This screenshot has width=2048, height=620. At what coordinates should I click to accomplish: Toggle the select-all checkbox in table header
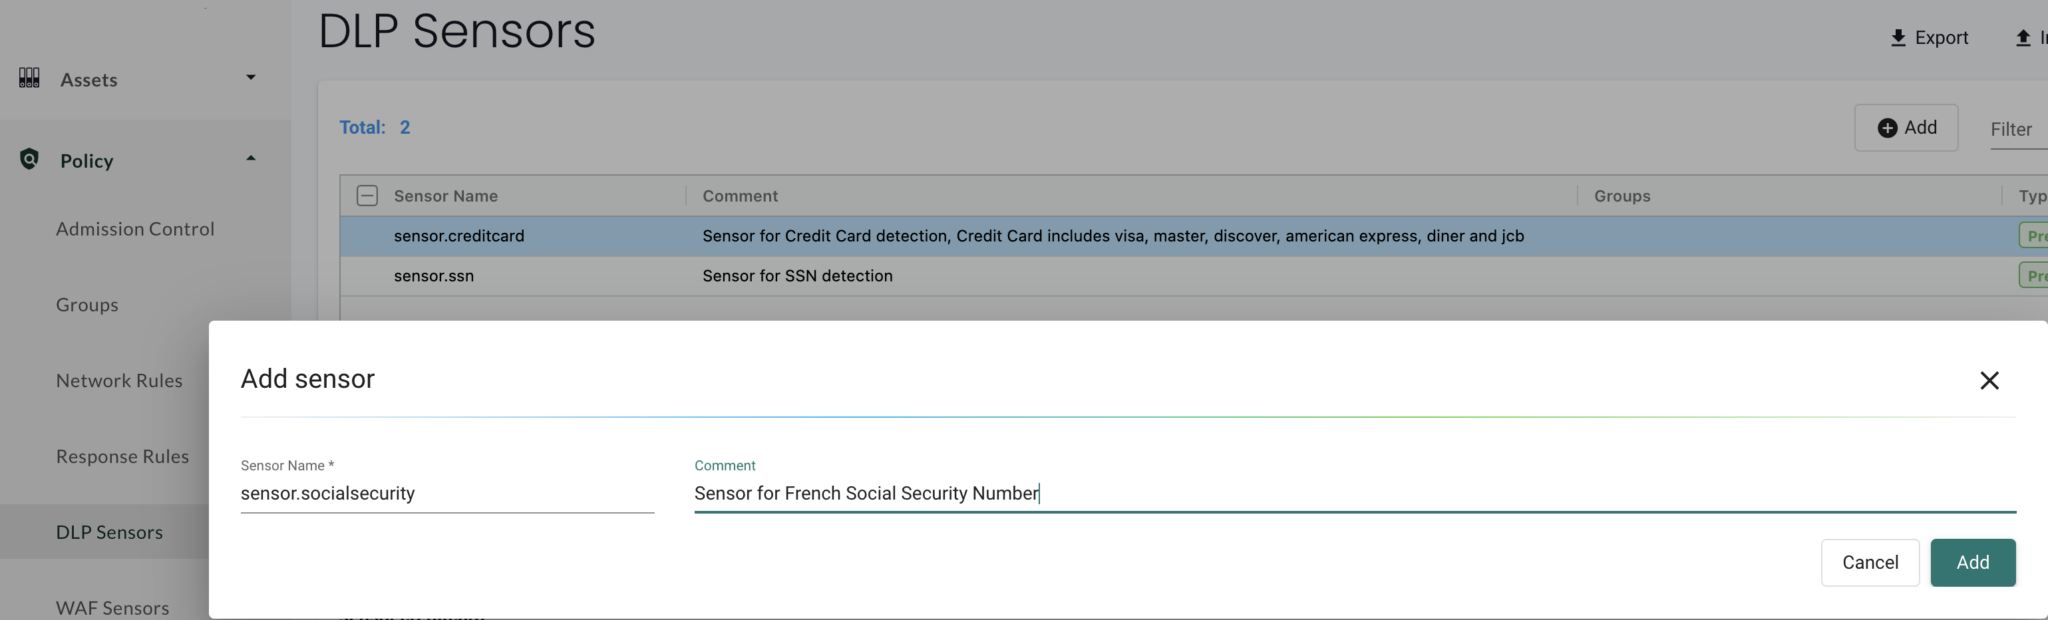tap(367, 196)
